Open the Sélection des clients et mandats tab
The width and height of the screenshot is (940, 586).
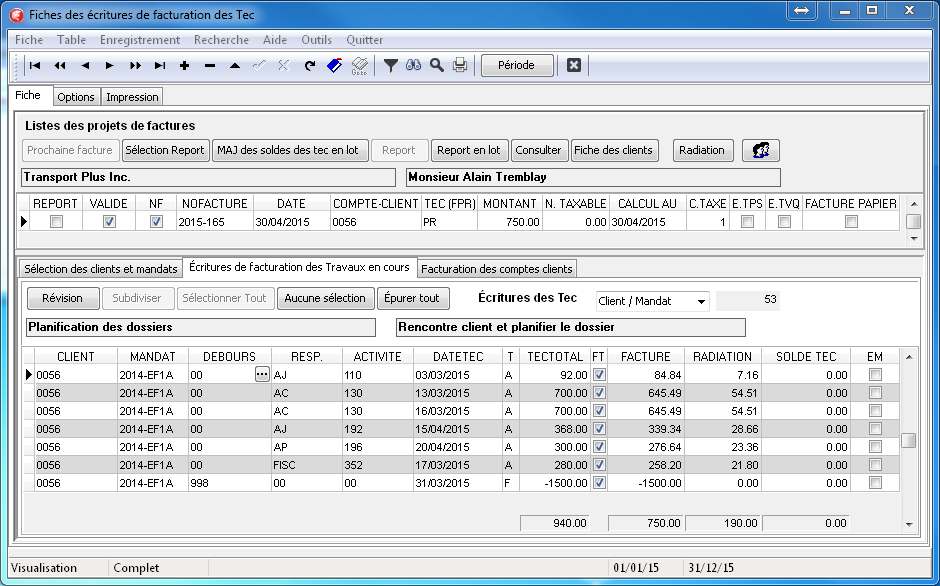click(101, 269)
